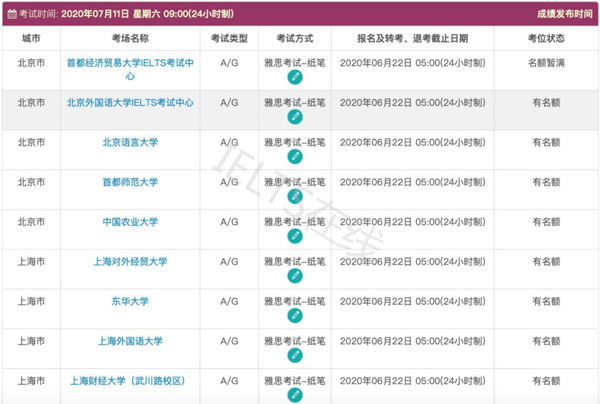Click pencil icon in 中国农业大学 row
Viewport: 600px width, 404px height.
295,236
